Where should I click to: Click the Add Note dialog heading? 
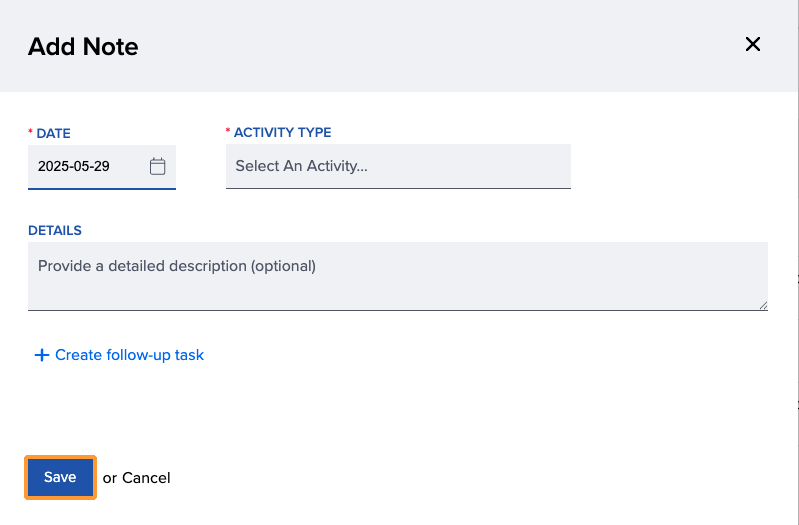[x=83, y=46]
